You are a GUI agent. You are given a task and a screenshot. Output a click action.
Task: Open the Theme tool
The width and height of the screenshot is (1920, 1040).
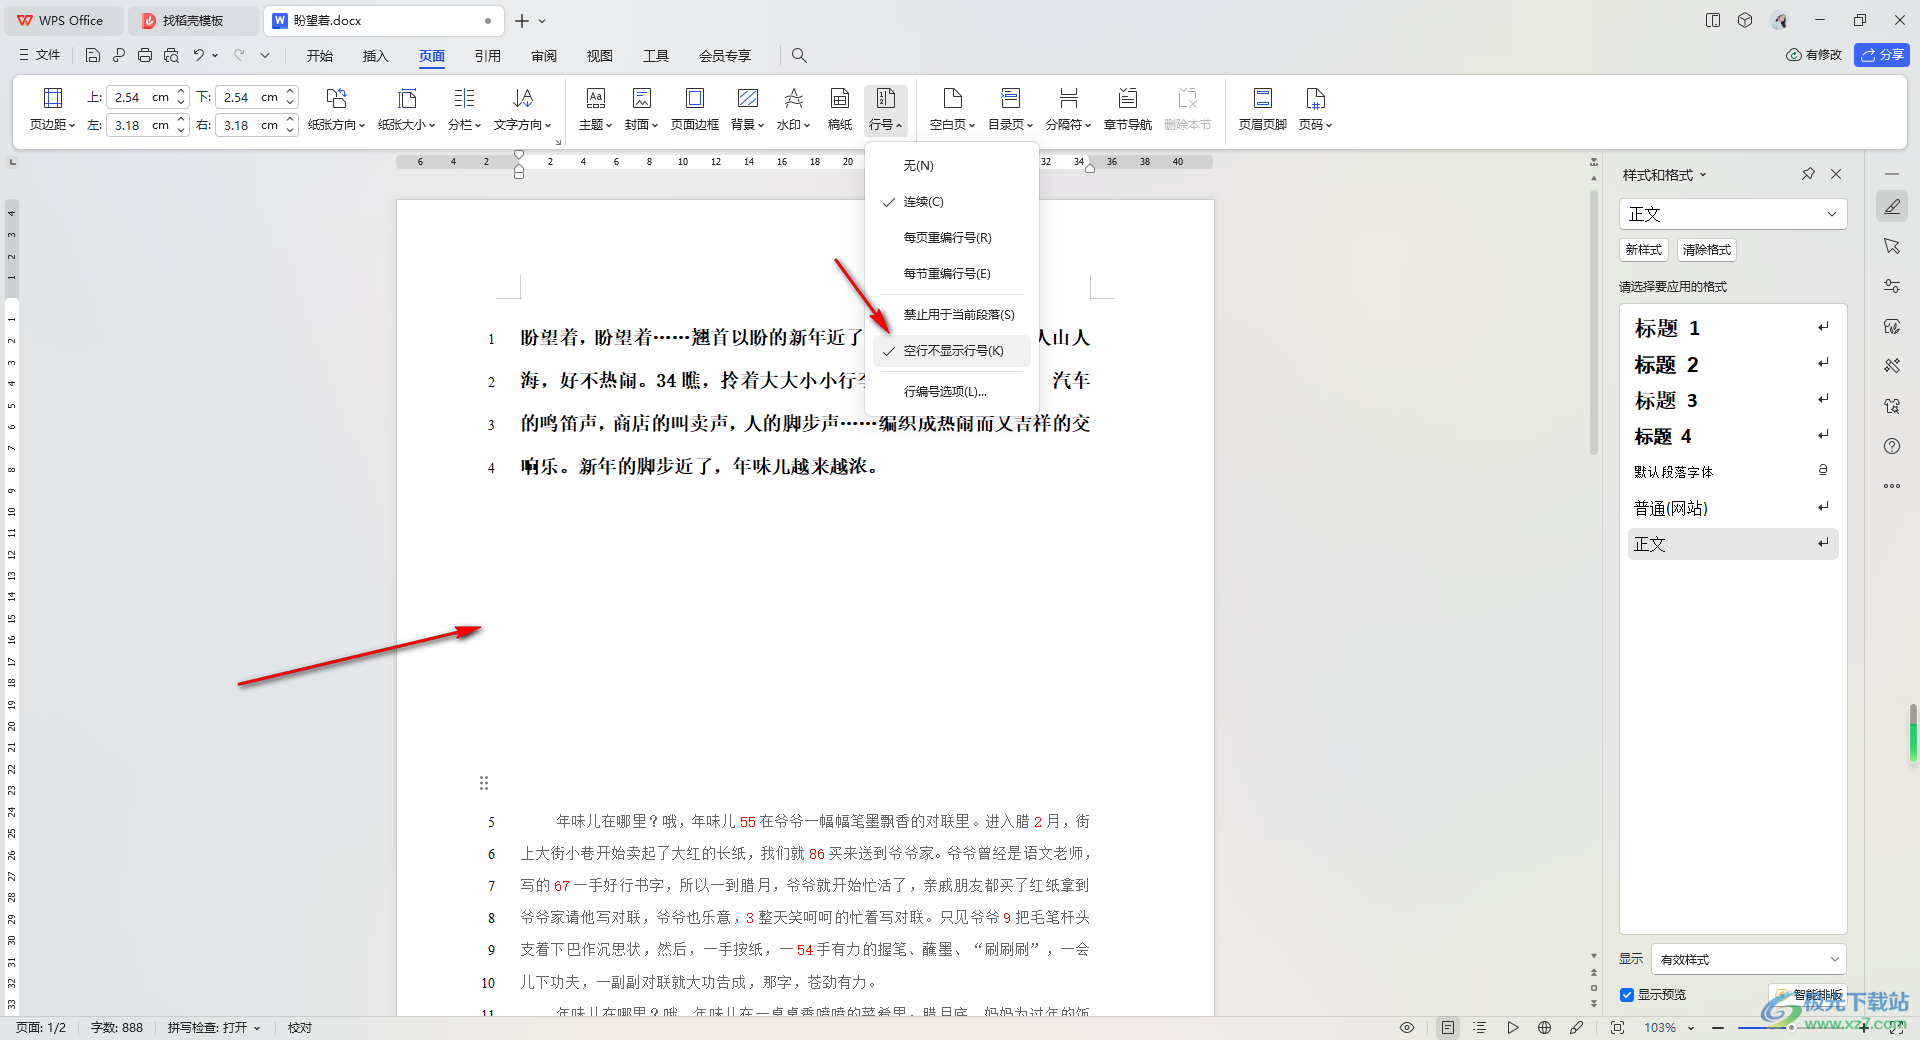(x=595, y=109)
